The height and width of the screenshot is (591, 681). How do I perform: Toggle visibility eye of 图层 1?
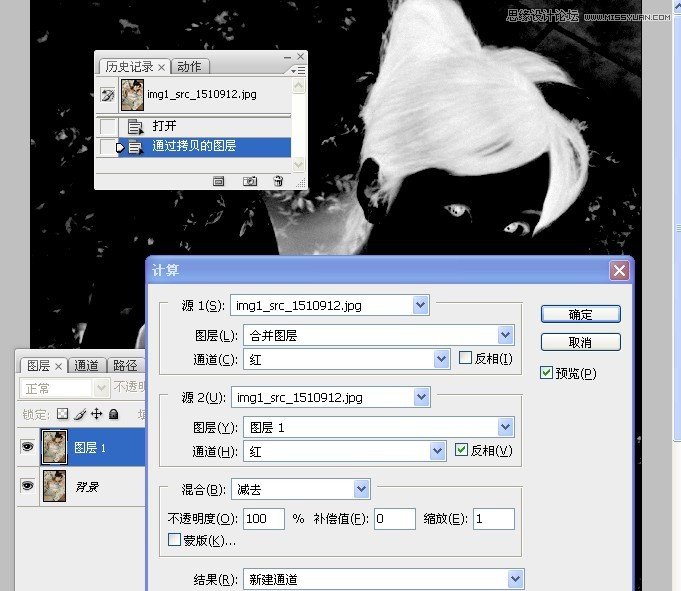pyautogui.click(x=27, y=446)
